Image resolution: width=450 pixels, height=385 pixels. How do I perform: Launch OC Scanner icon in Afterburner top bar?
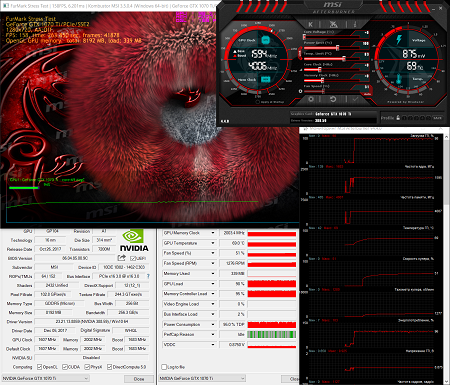(x=333, y=24)
